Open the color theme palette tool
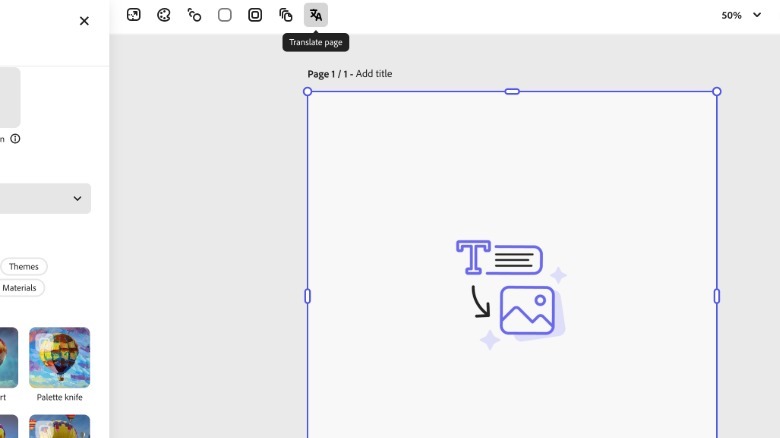Screen dimensions: 780x438 click(x=164, y=15)
